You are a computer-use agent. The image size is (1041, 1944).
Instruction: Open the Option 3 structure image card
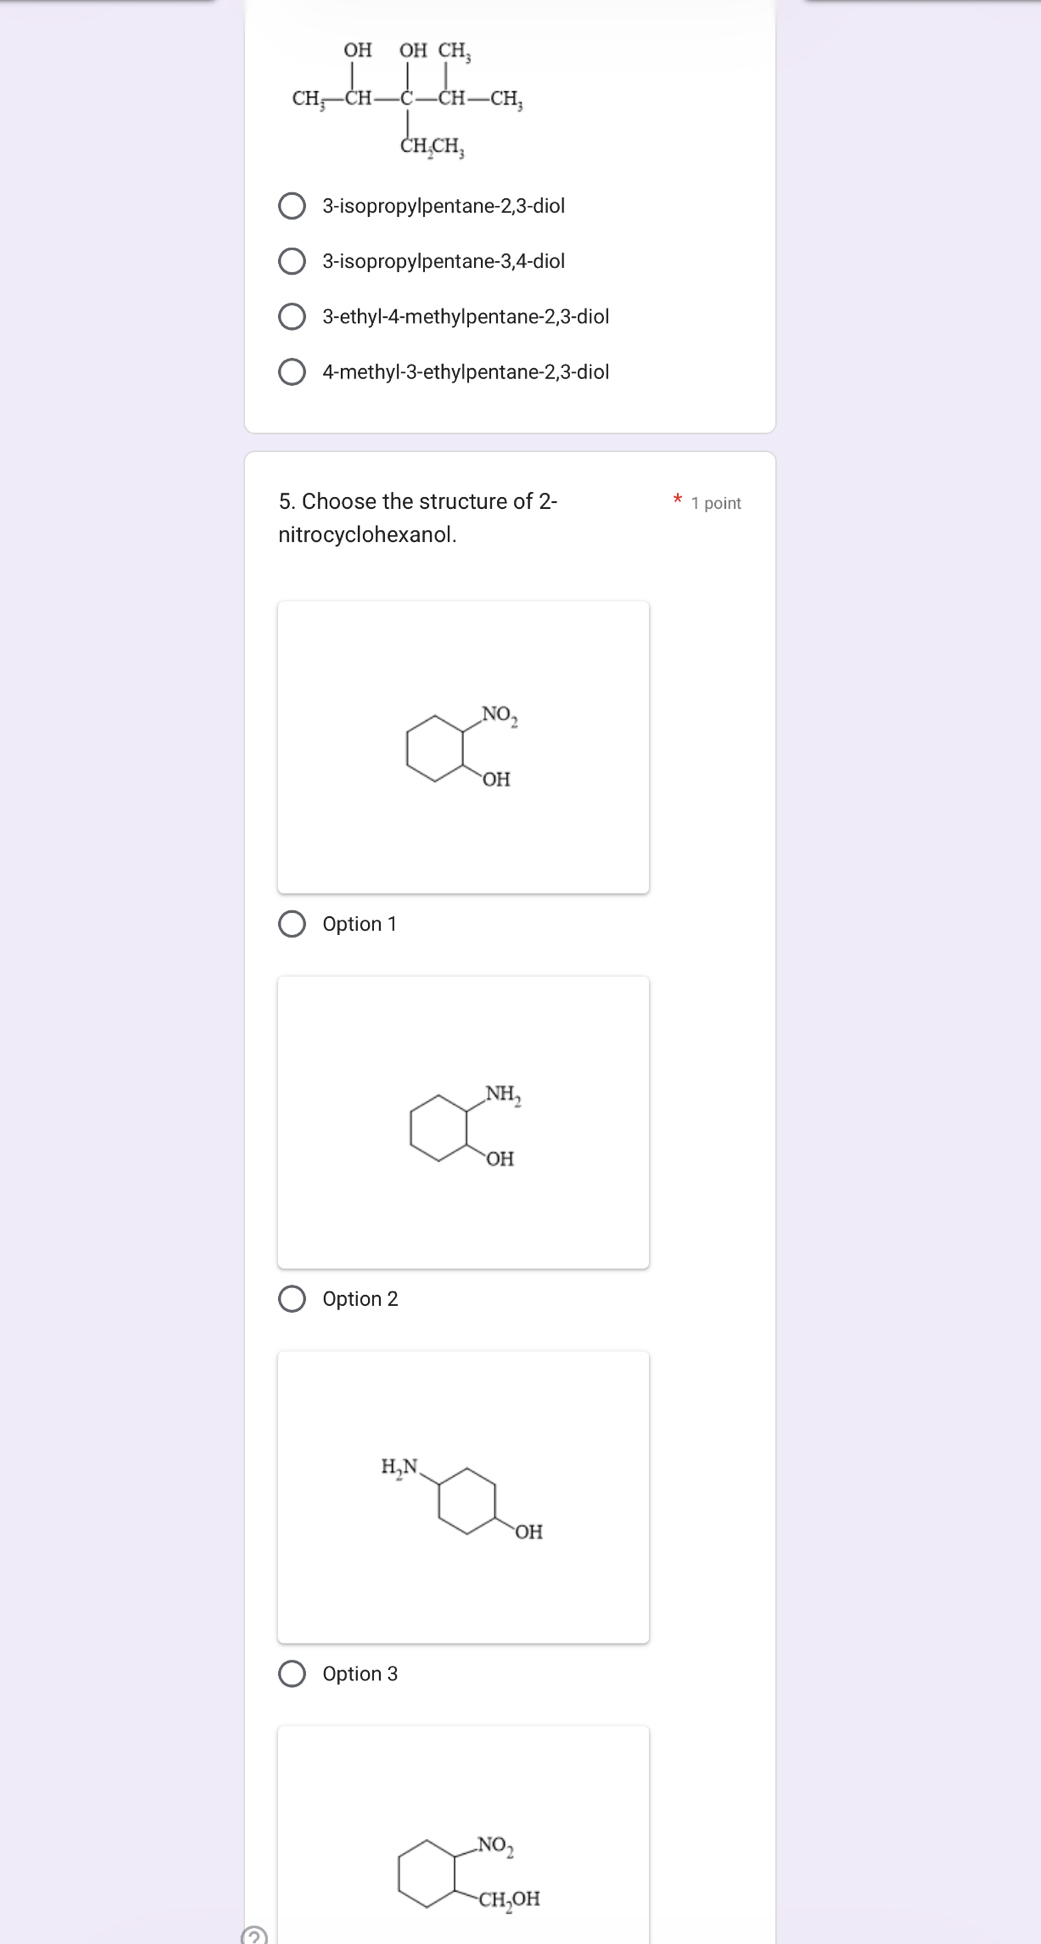coord(463,1497)
